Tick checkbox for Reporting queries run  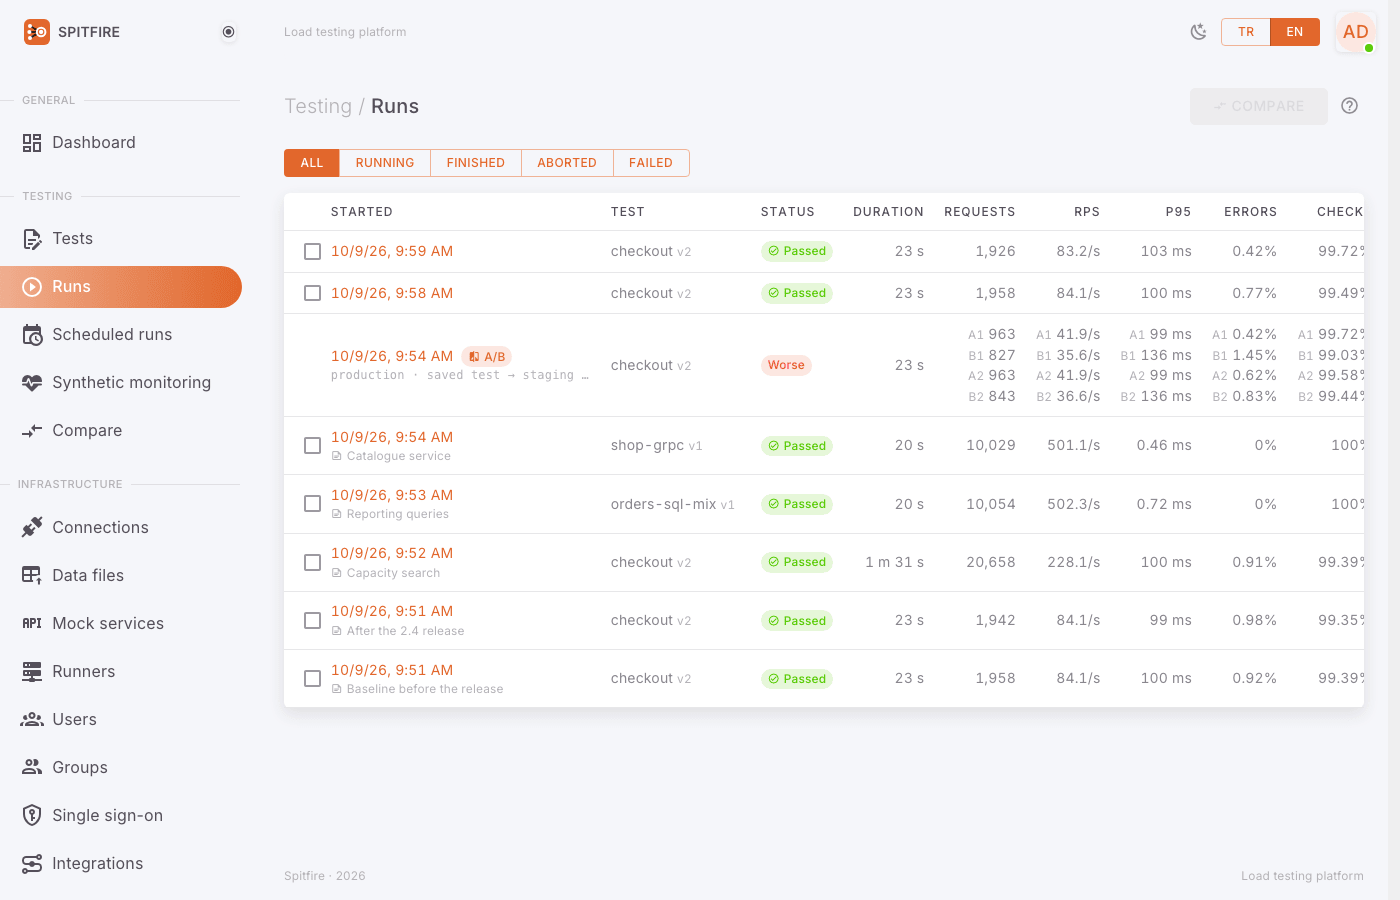pos(312,503)
